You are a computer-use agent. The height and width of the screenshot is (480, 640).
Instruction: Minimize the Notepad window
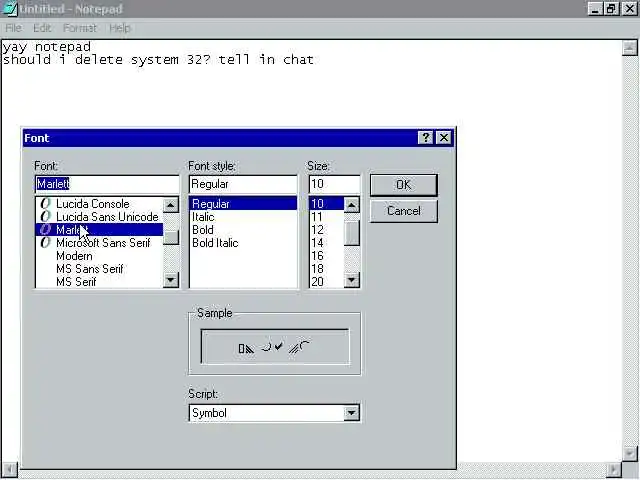pyautogui.click(x=595, y=9)
